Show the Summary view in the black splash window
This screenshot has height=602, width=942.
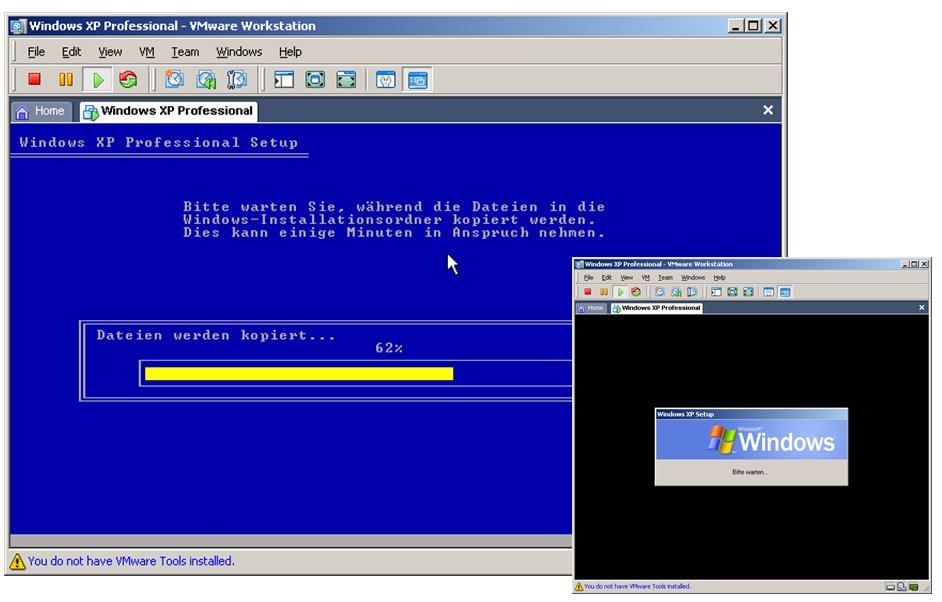pyautogui.click(x=768, y=292)
